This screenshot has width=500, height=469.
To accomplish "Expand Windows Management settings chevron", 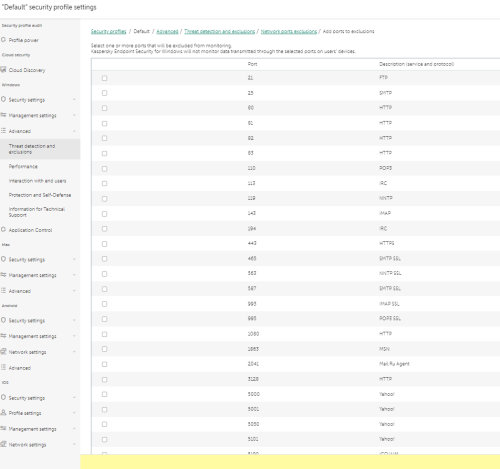I will pyautogui.click(x=74, y=115).
